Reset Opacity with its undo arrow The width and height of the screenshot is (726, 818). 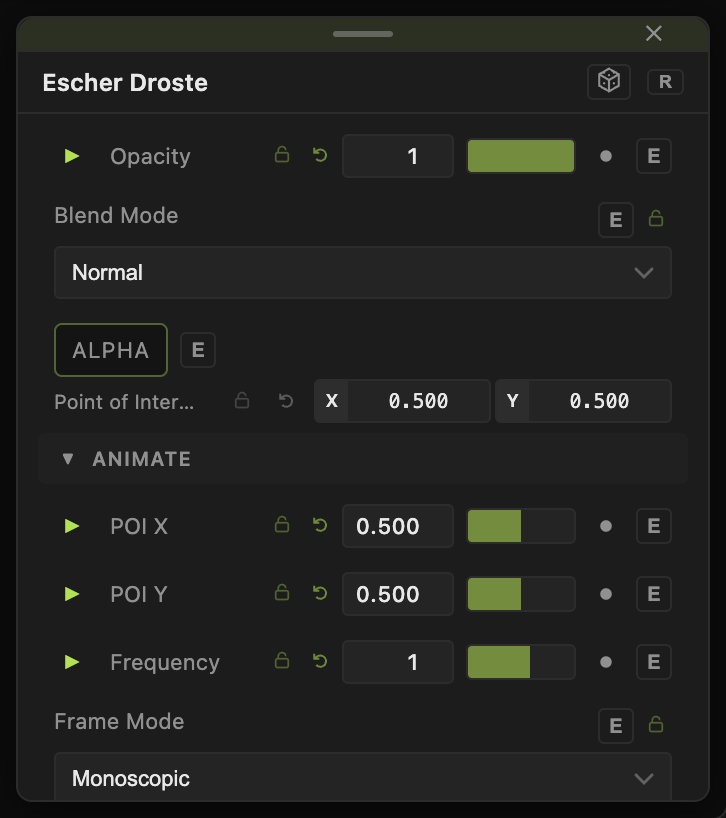point(320,155)
